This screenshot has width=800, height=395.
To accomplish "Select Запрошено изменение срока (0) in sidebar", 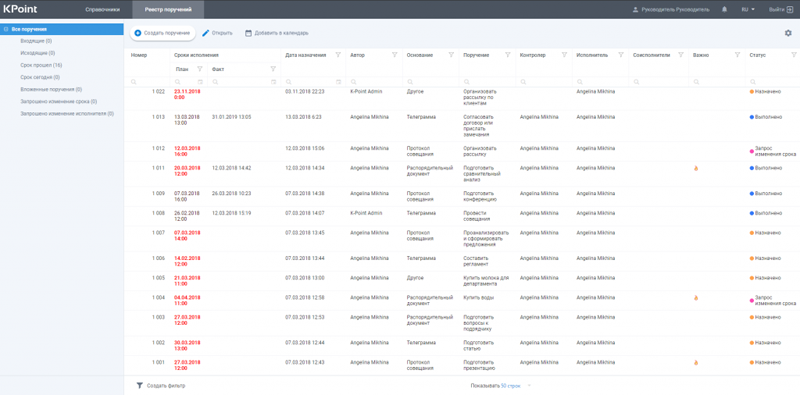I will [59, 102].
